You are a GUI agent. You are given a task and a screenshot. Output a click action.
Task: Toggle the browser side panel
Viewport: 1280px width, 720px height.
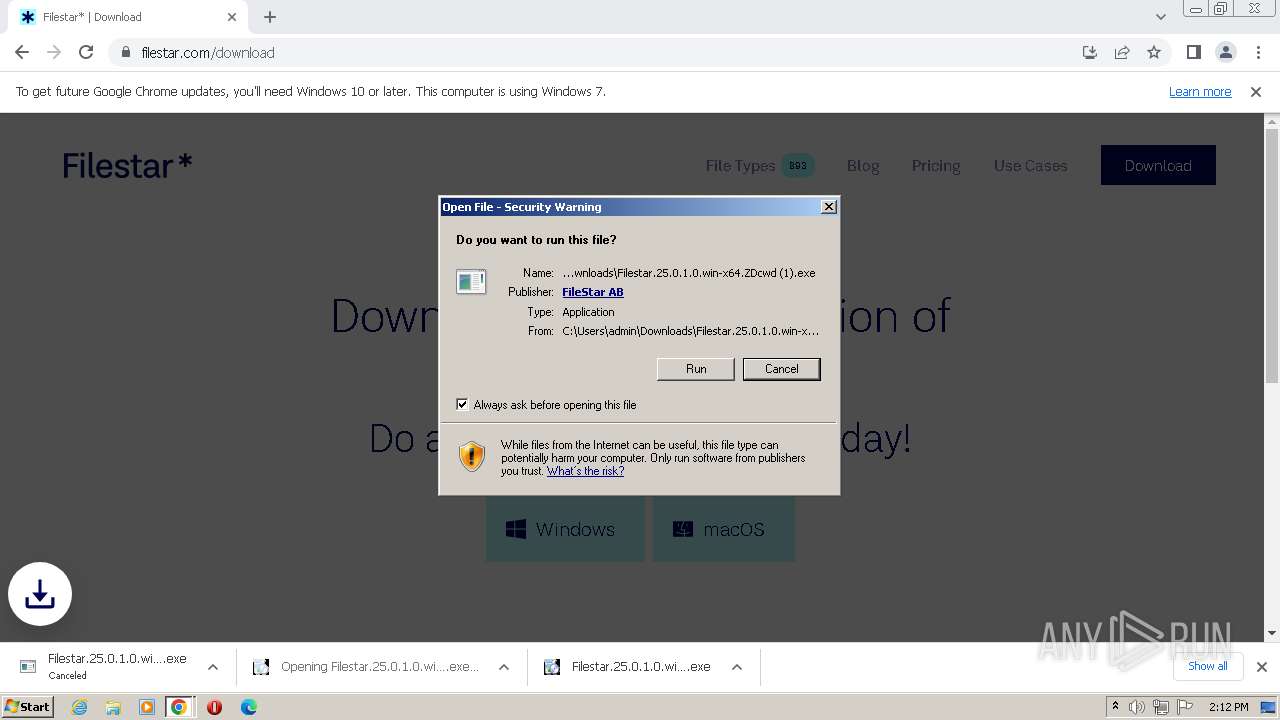coord(1193,52)
